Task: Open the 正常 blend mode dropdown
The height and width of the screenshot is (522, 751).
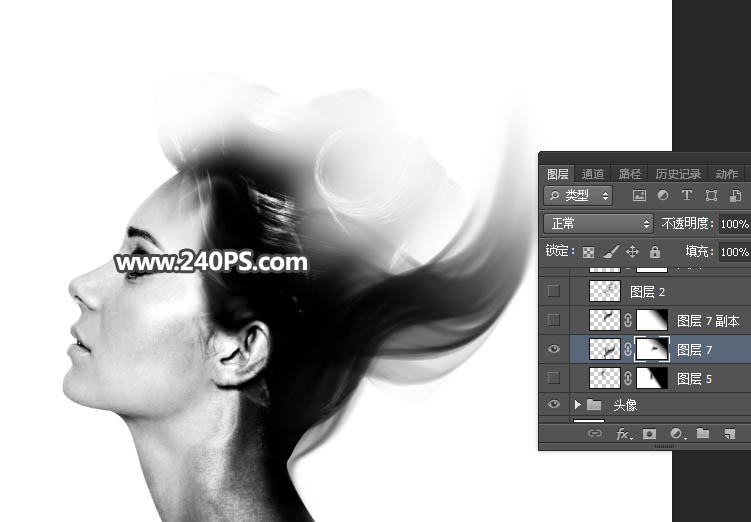Action: pos(599,224)
